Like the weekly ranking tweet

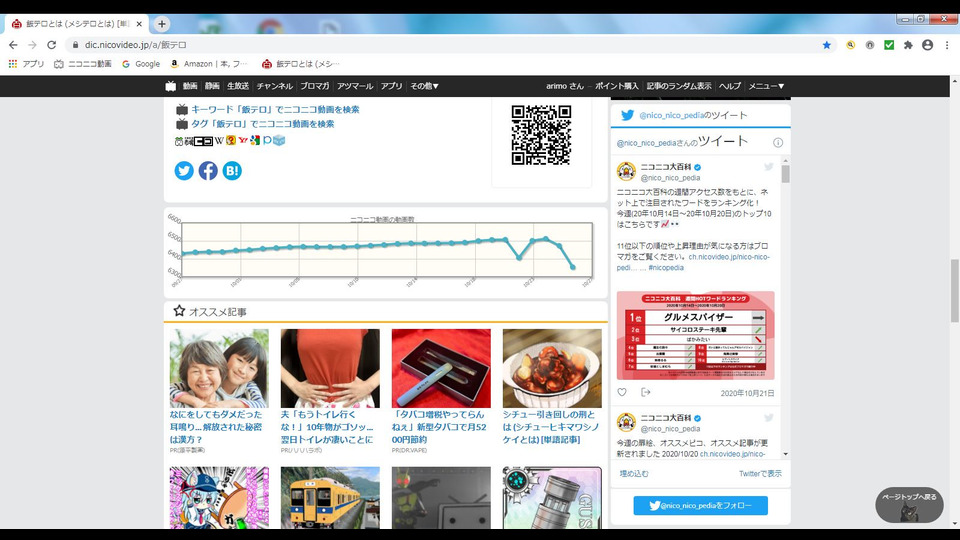622,392
